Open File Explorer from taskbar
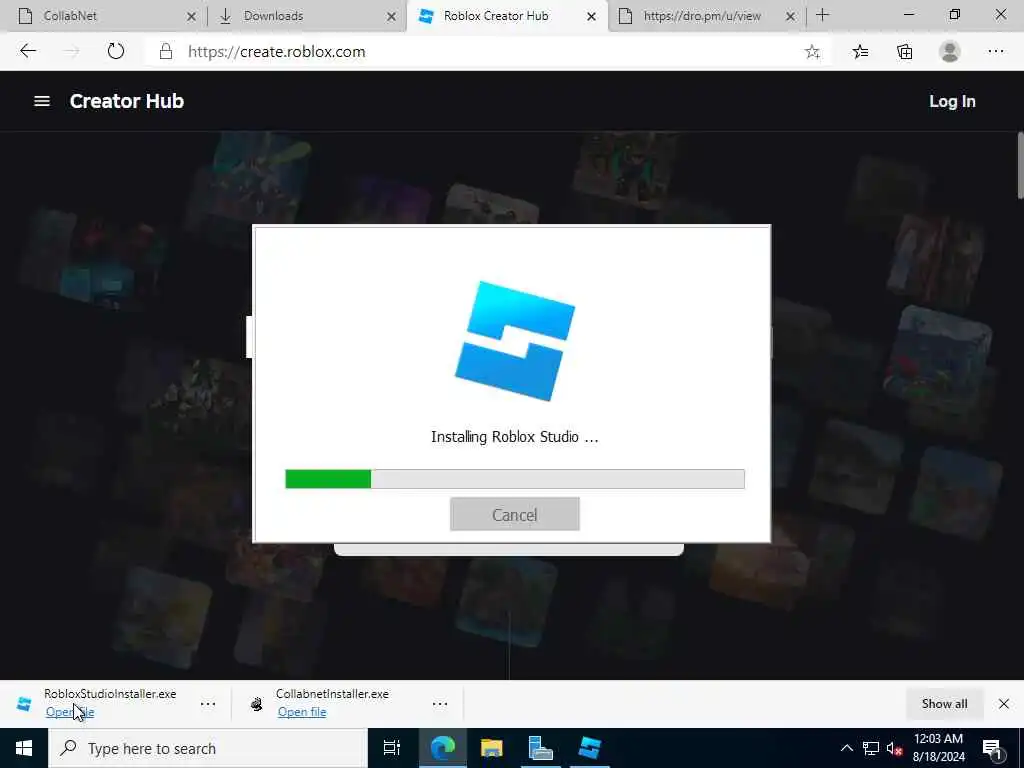 [x=492, y=748]
